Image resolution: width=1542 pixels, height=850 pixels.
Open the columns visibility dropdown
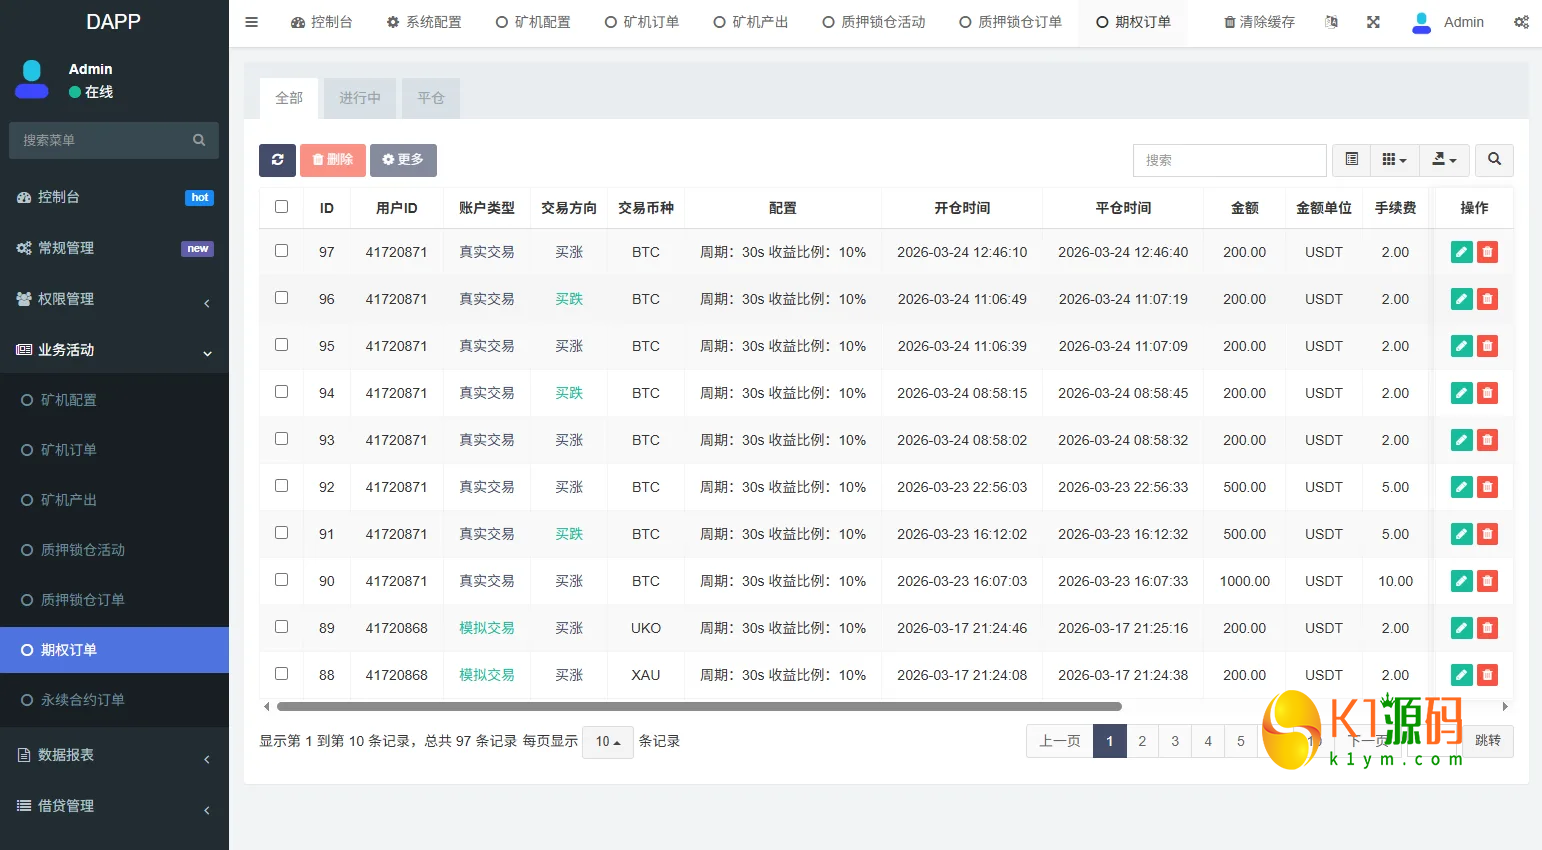[1394, 160]
